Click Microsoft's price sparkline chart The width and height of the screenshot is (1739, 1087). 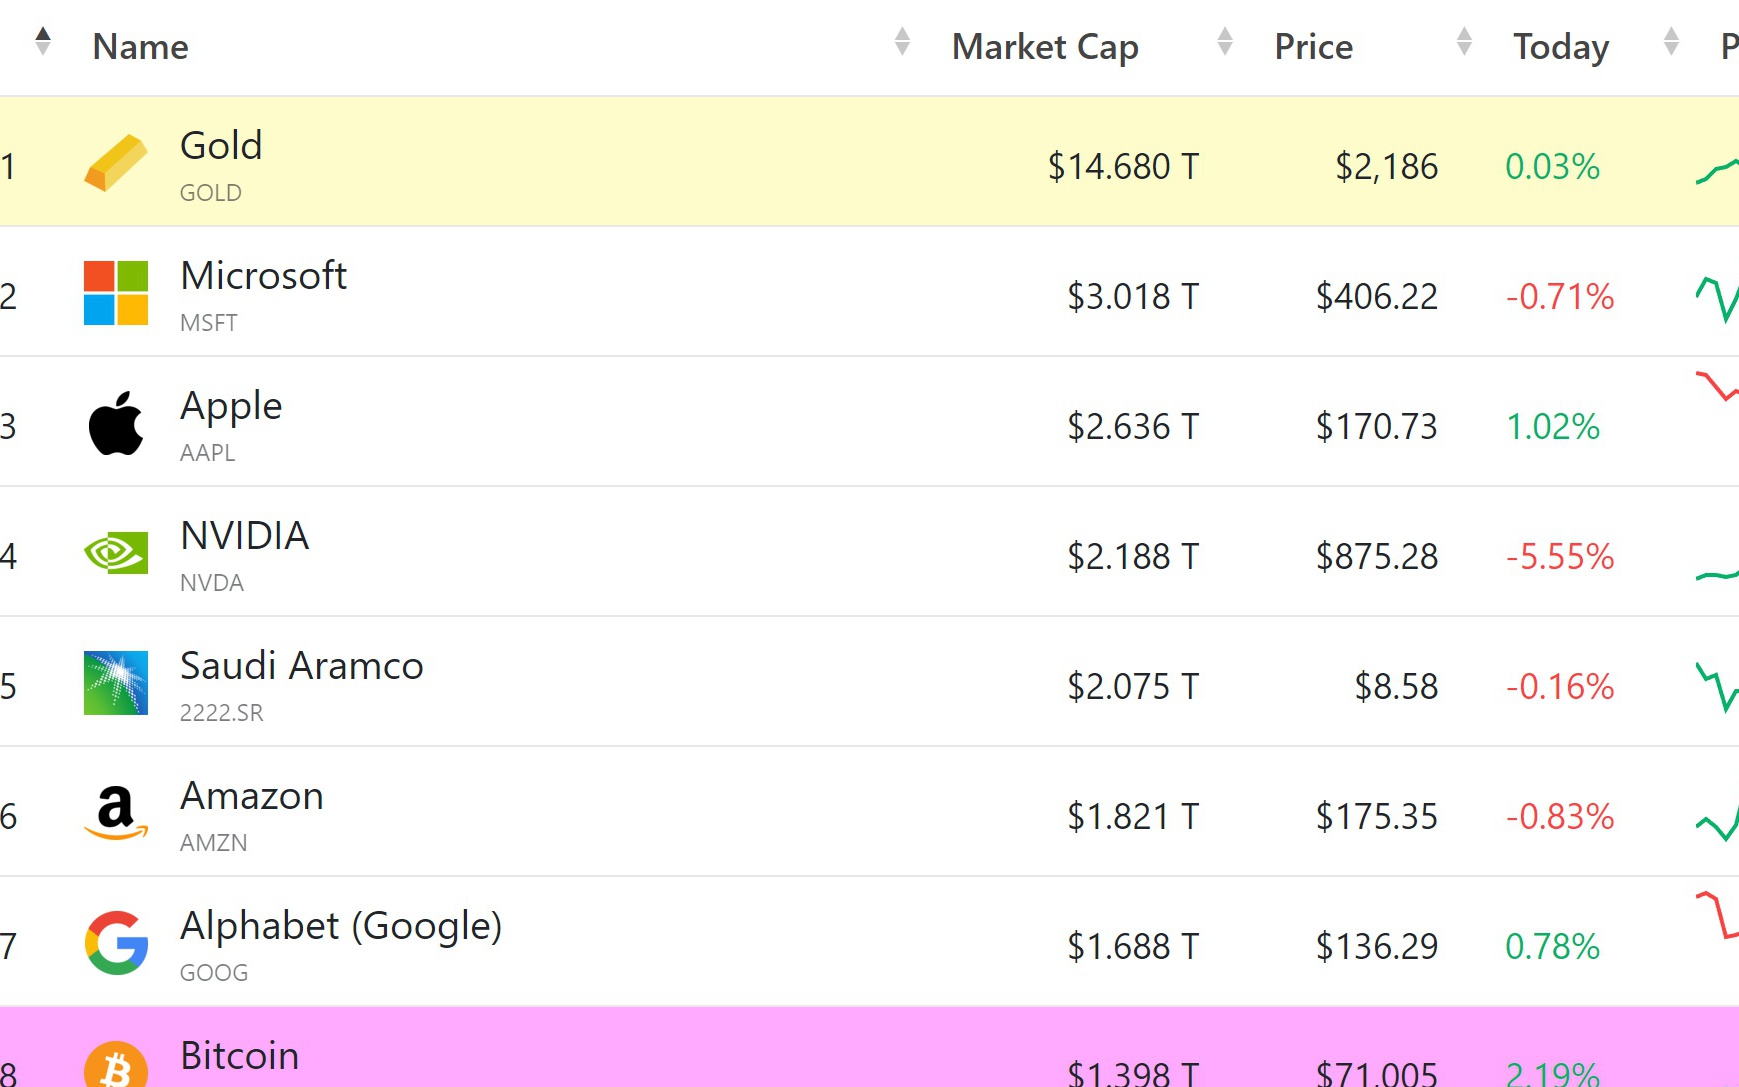click(1717, 299)
